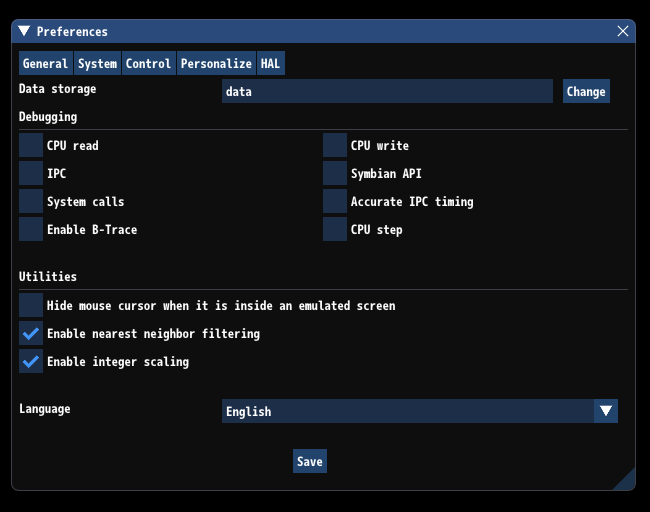
Task: Click the Preferences title bar text
Action: tap(72, 32)
